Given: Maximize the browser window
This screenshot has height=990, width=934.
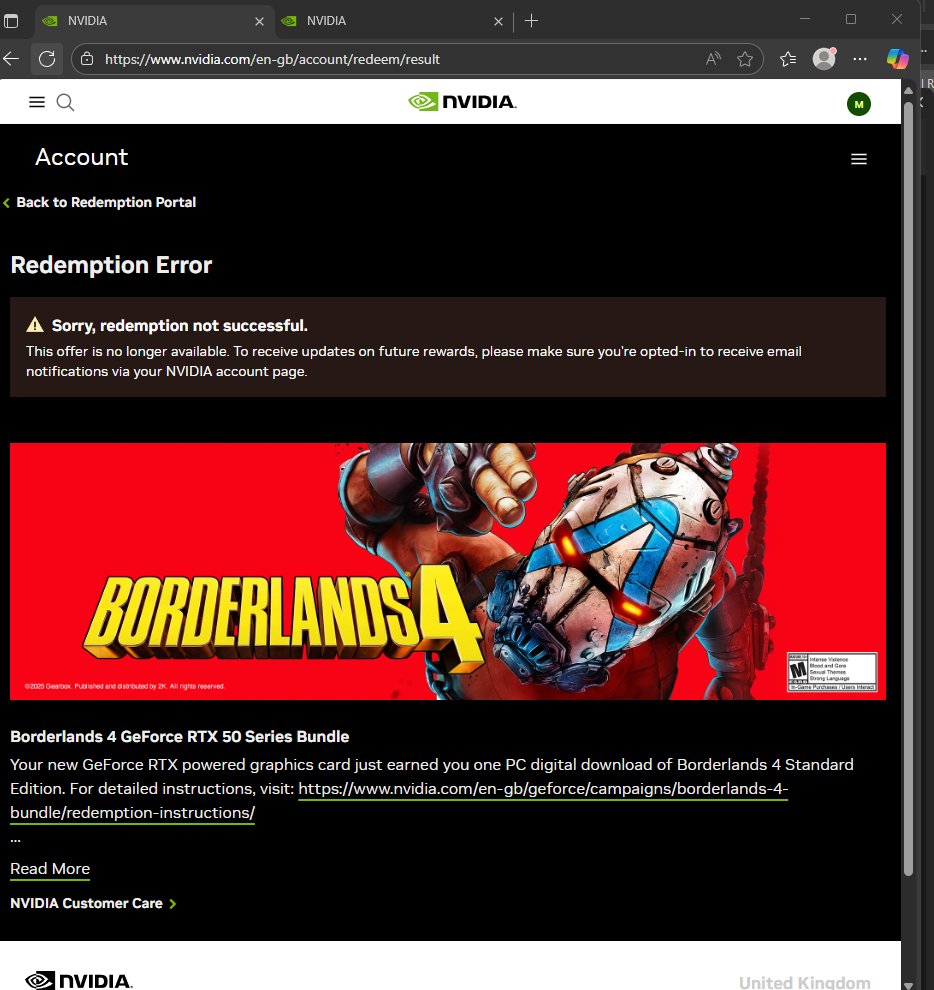Looking at the screenshot, I should click(851, 20).
